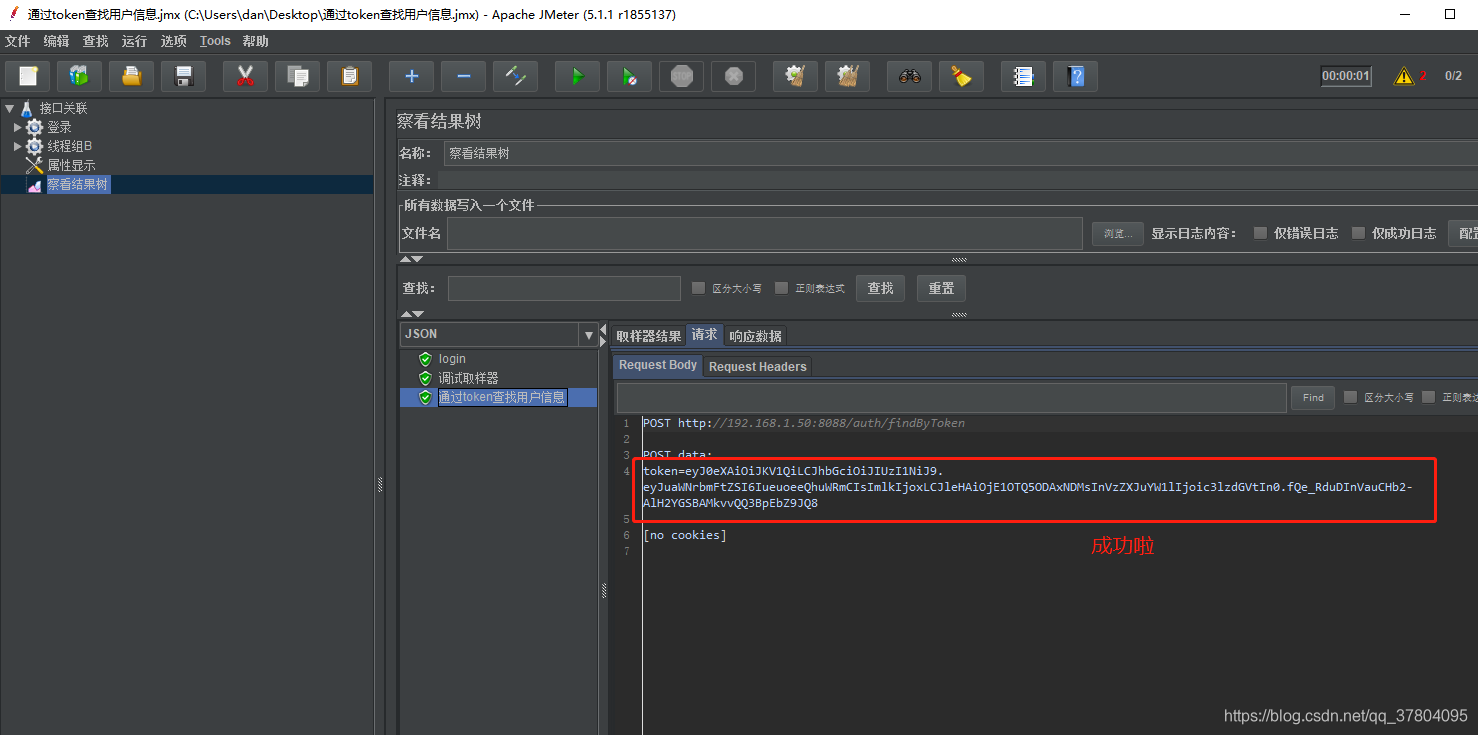Toggle 正则表达式 checkbox beside 查找 field
The image size is (1478, 735).
[x=782, y=288]
